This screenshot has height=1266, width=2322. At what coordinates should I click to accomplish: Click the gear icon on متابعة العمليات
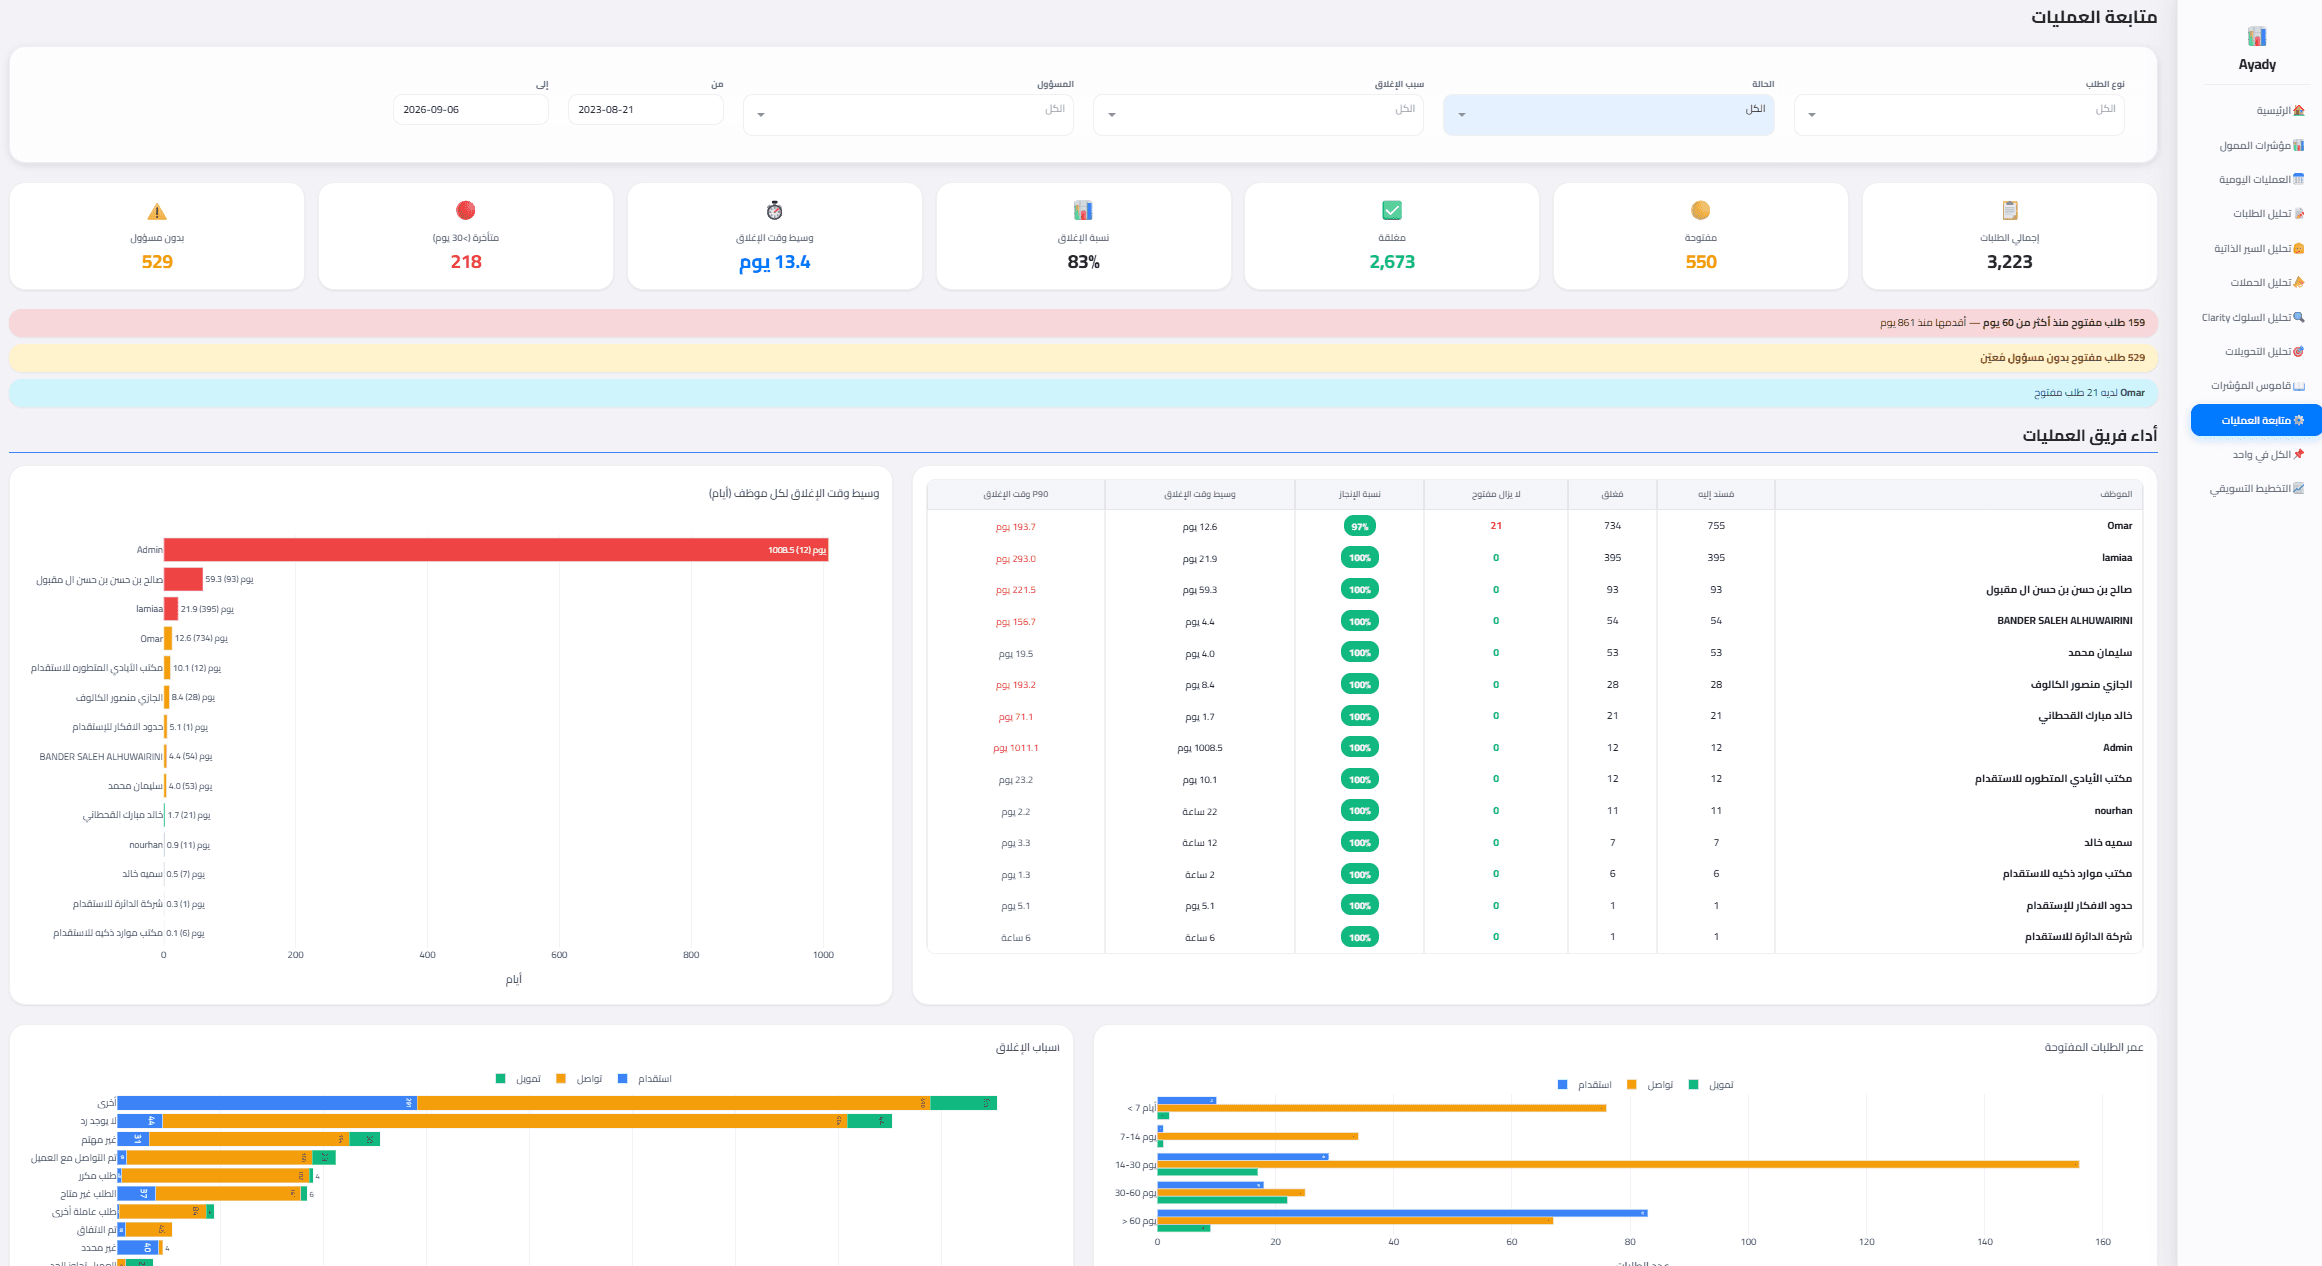coord(2298,421)
